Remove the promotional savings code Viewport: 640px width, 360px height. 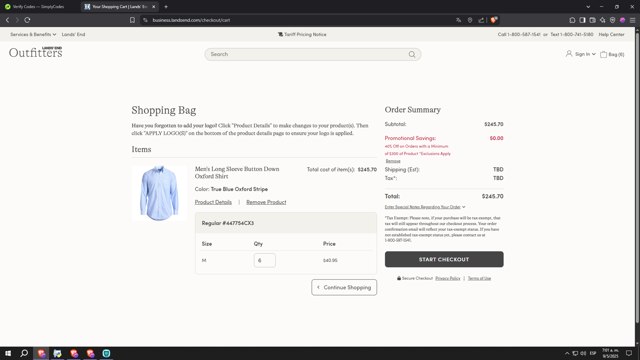pyautogui.click(x=393, y=161)
